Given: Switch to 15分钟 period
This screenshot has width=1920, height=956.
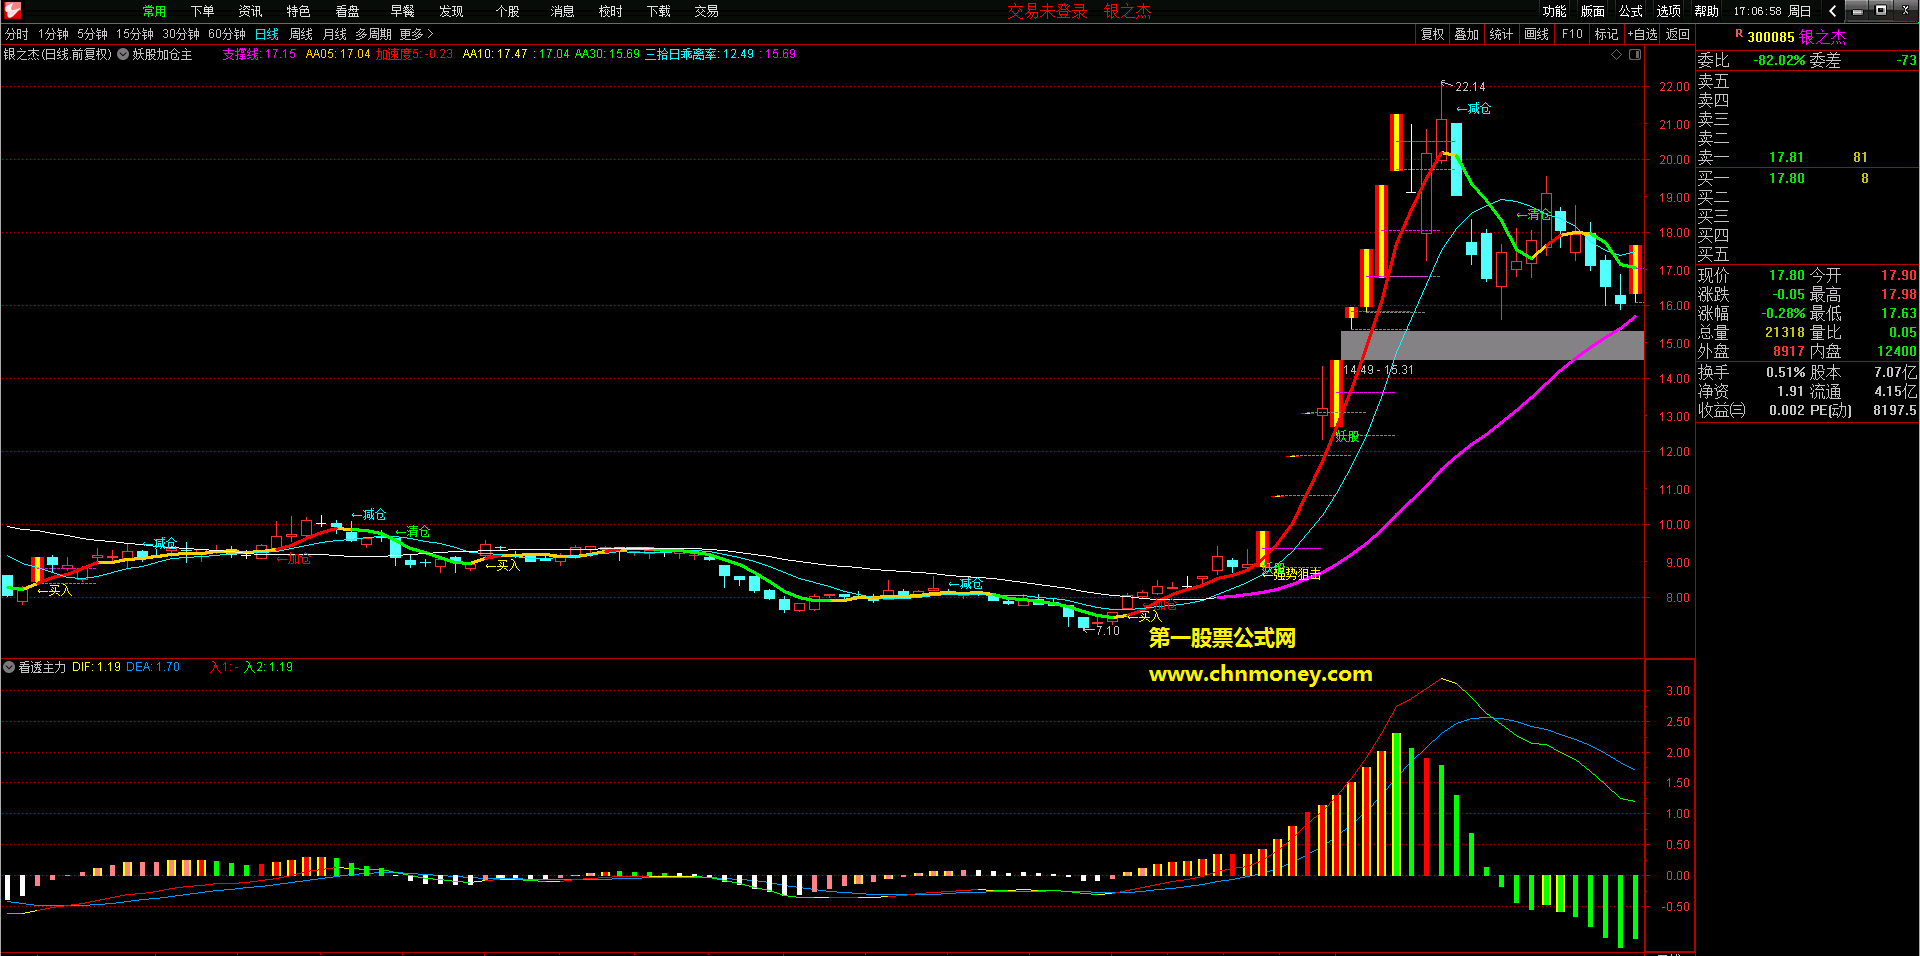Looking at the screenshot, I should point(135,34).
